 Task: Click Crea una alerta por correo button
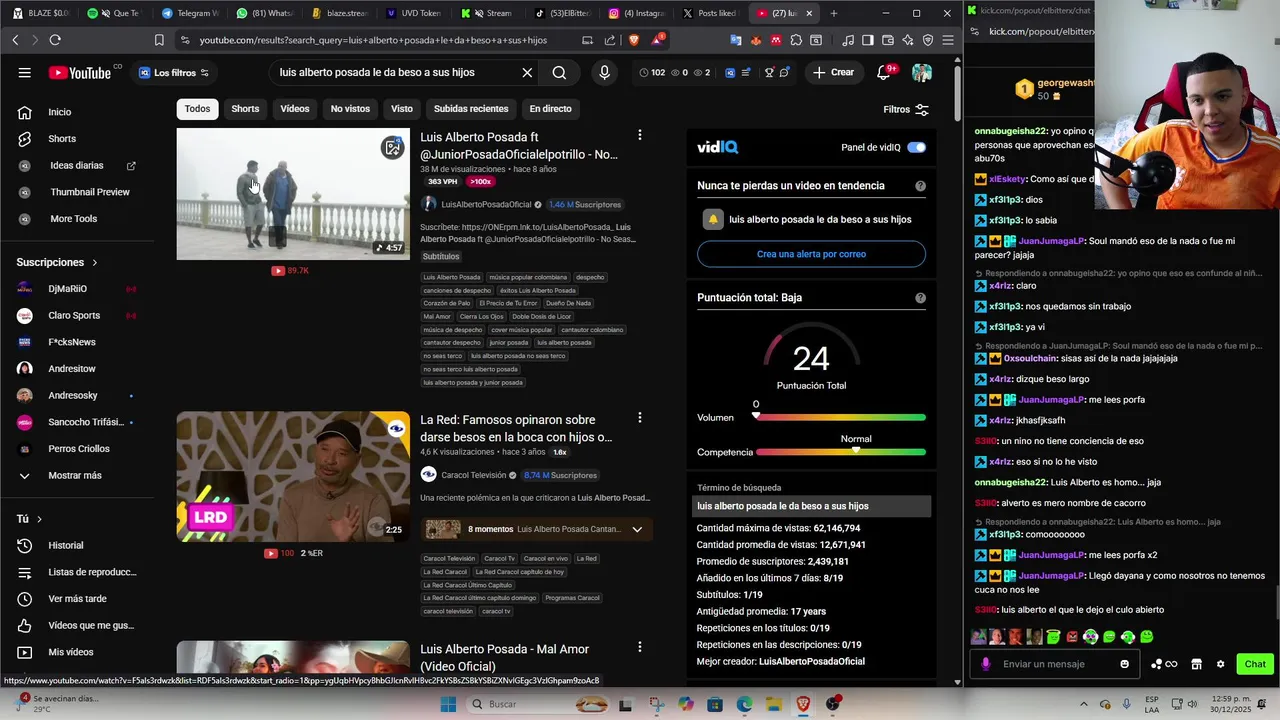point(811,254)
